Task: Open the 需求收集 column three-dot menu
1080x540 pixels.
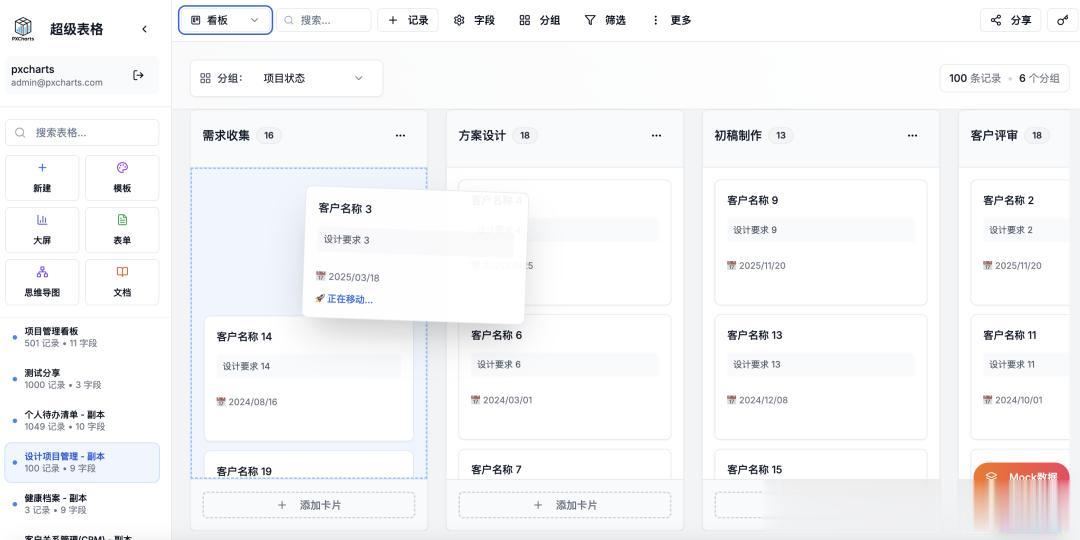Action: pyautogui.click(x=400, y=136)
